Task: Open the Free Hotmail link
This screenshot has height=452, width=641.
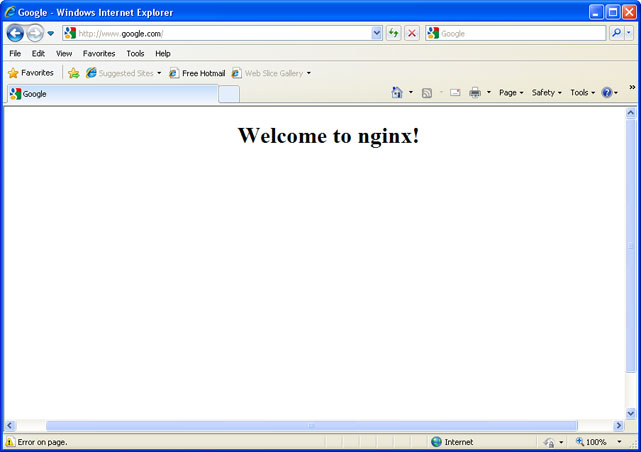Action: [x=197, y=73]
